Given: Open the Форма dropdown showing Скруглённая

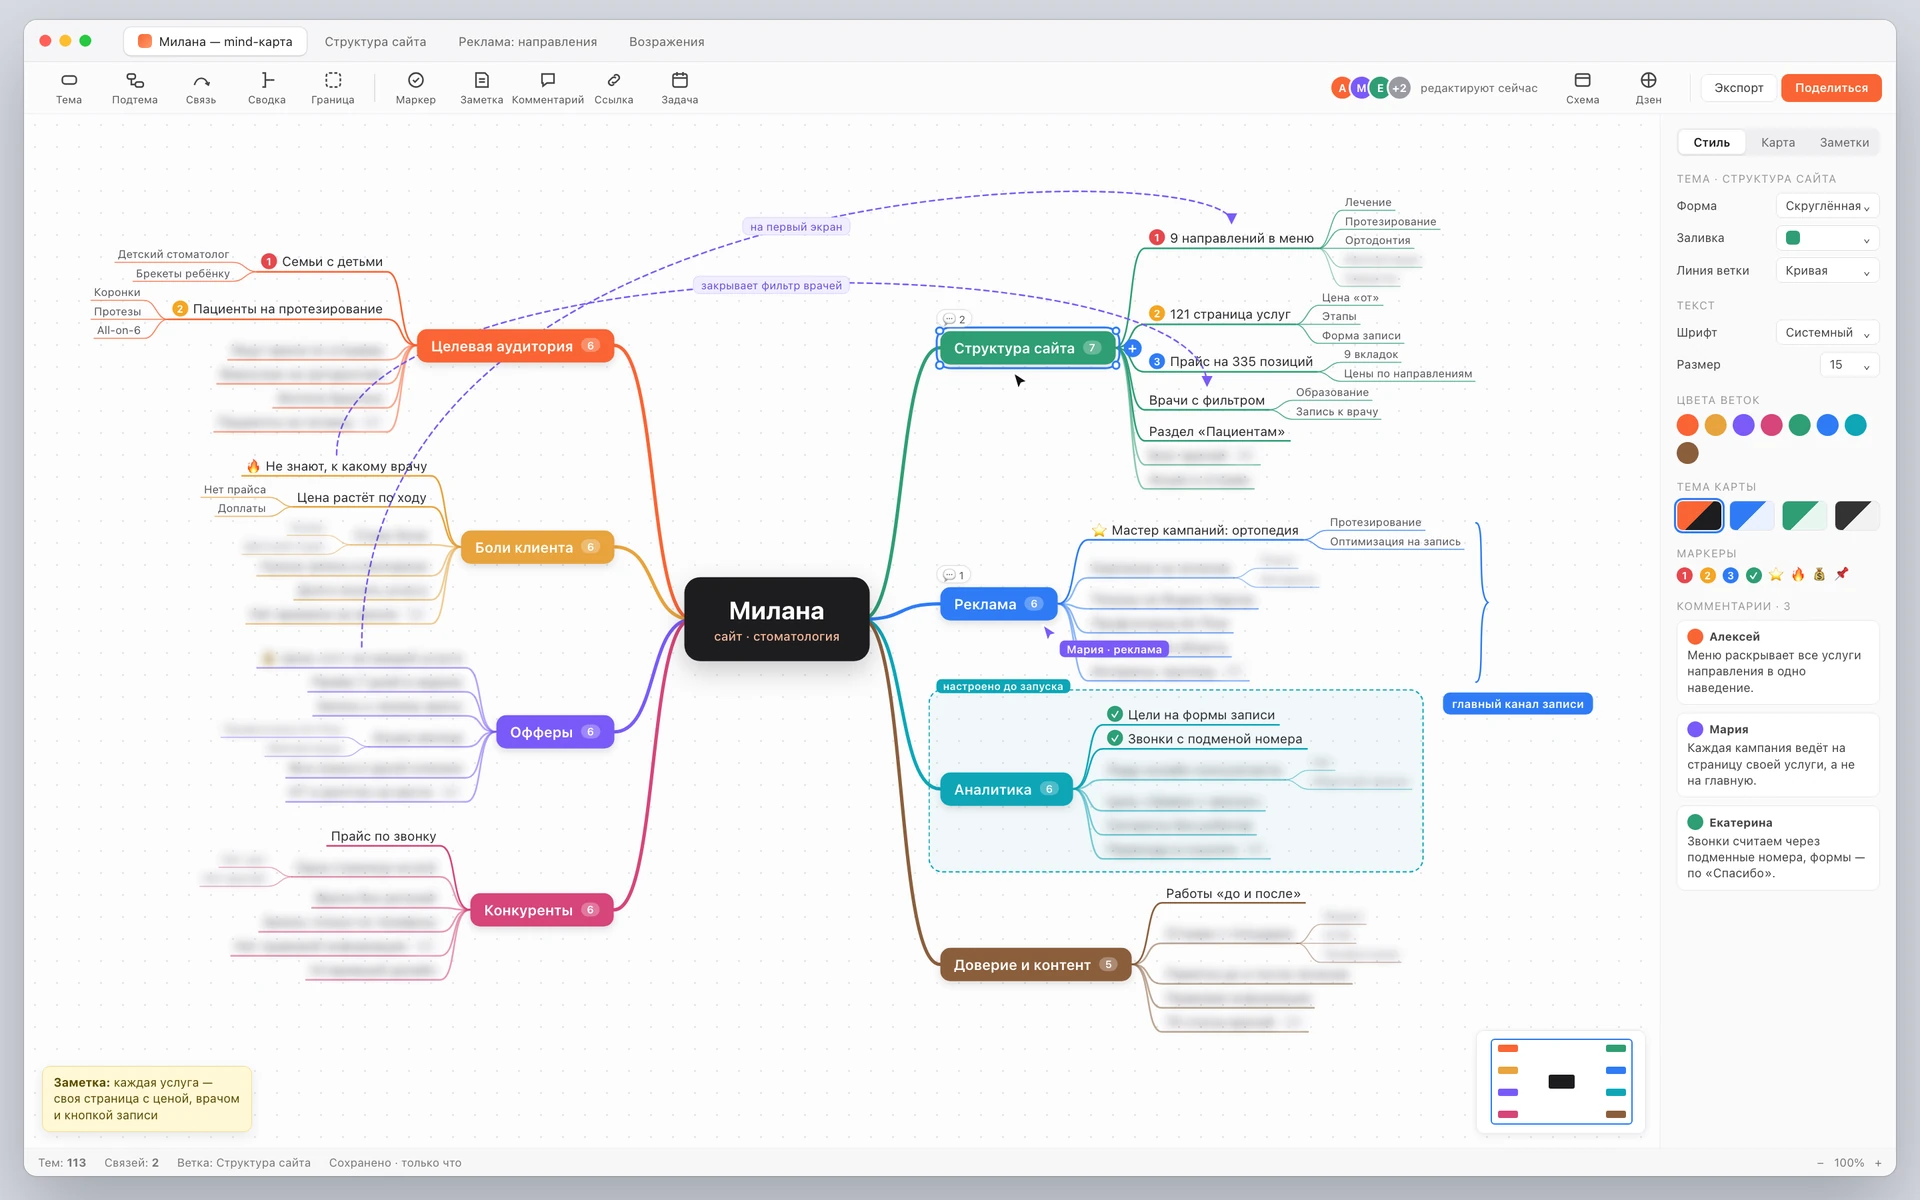Looking at the screenshot, I should 1827,206.
